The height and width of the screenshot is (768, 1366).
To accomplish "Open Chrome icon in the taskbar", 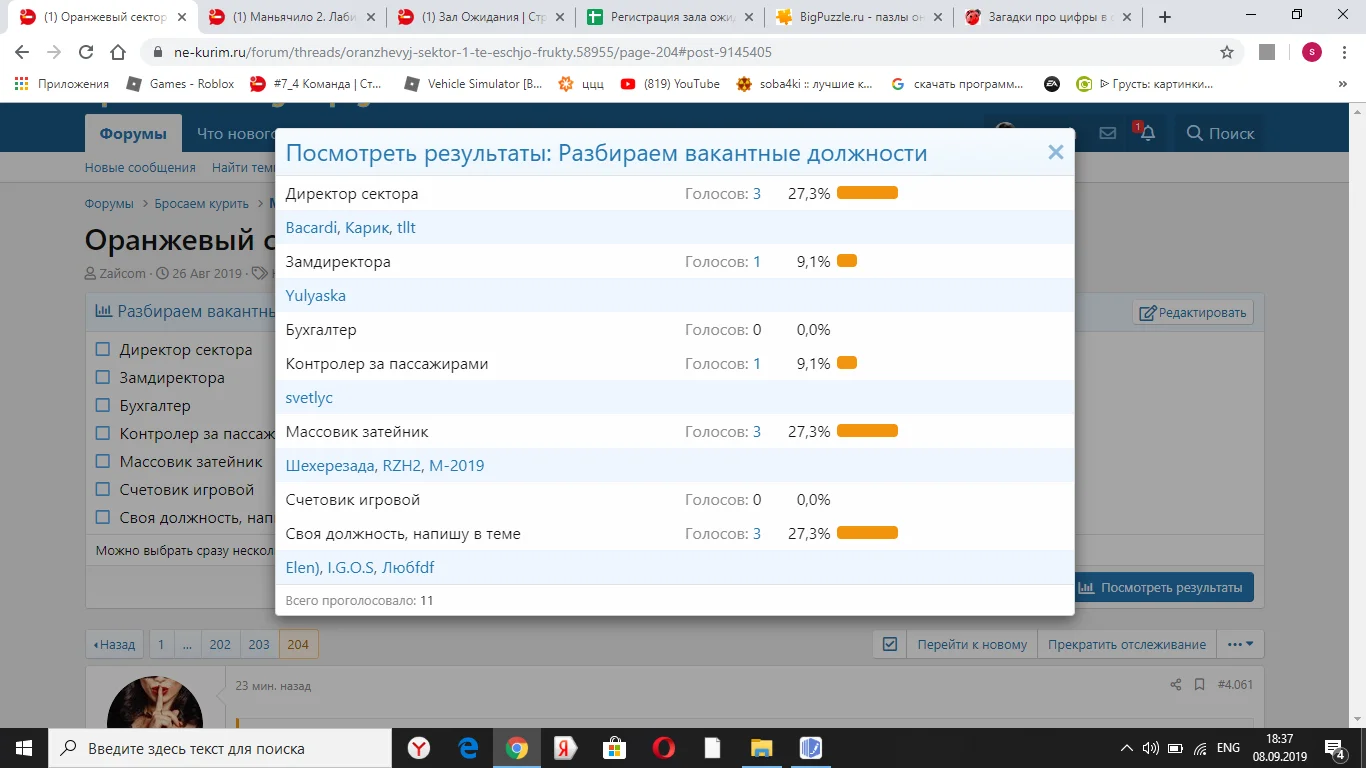I will [516, 748].
